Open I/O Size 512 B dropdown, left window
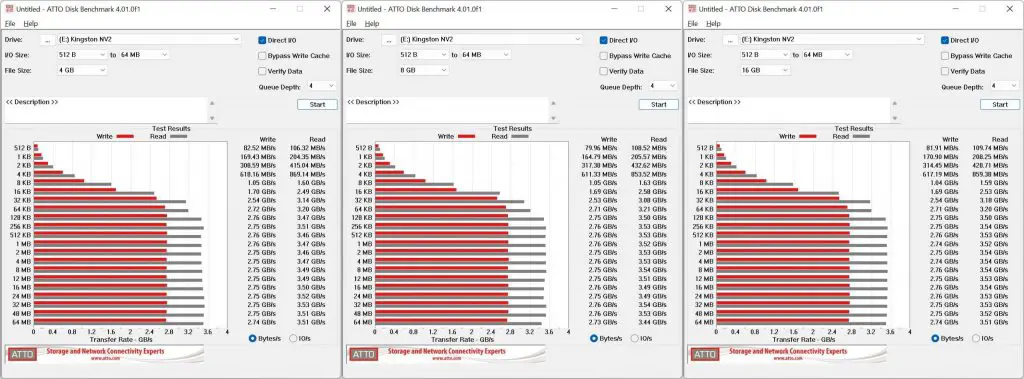This screenshot has height=379, width=1024. pos(82,55)
